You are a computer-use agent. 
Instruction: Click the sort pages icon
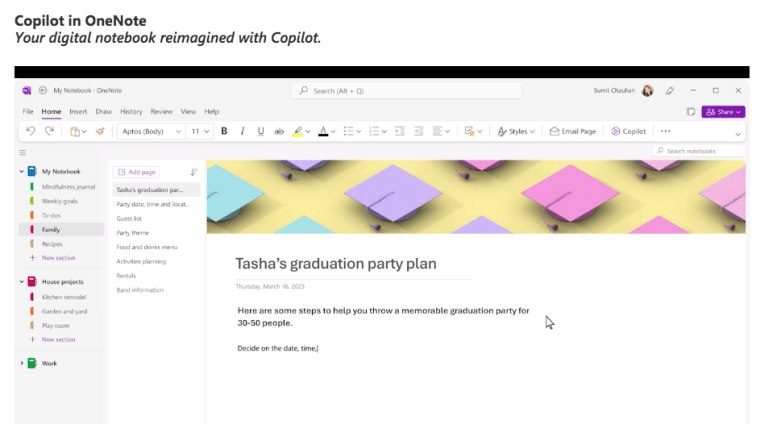tap(193, 172)
